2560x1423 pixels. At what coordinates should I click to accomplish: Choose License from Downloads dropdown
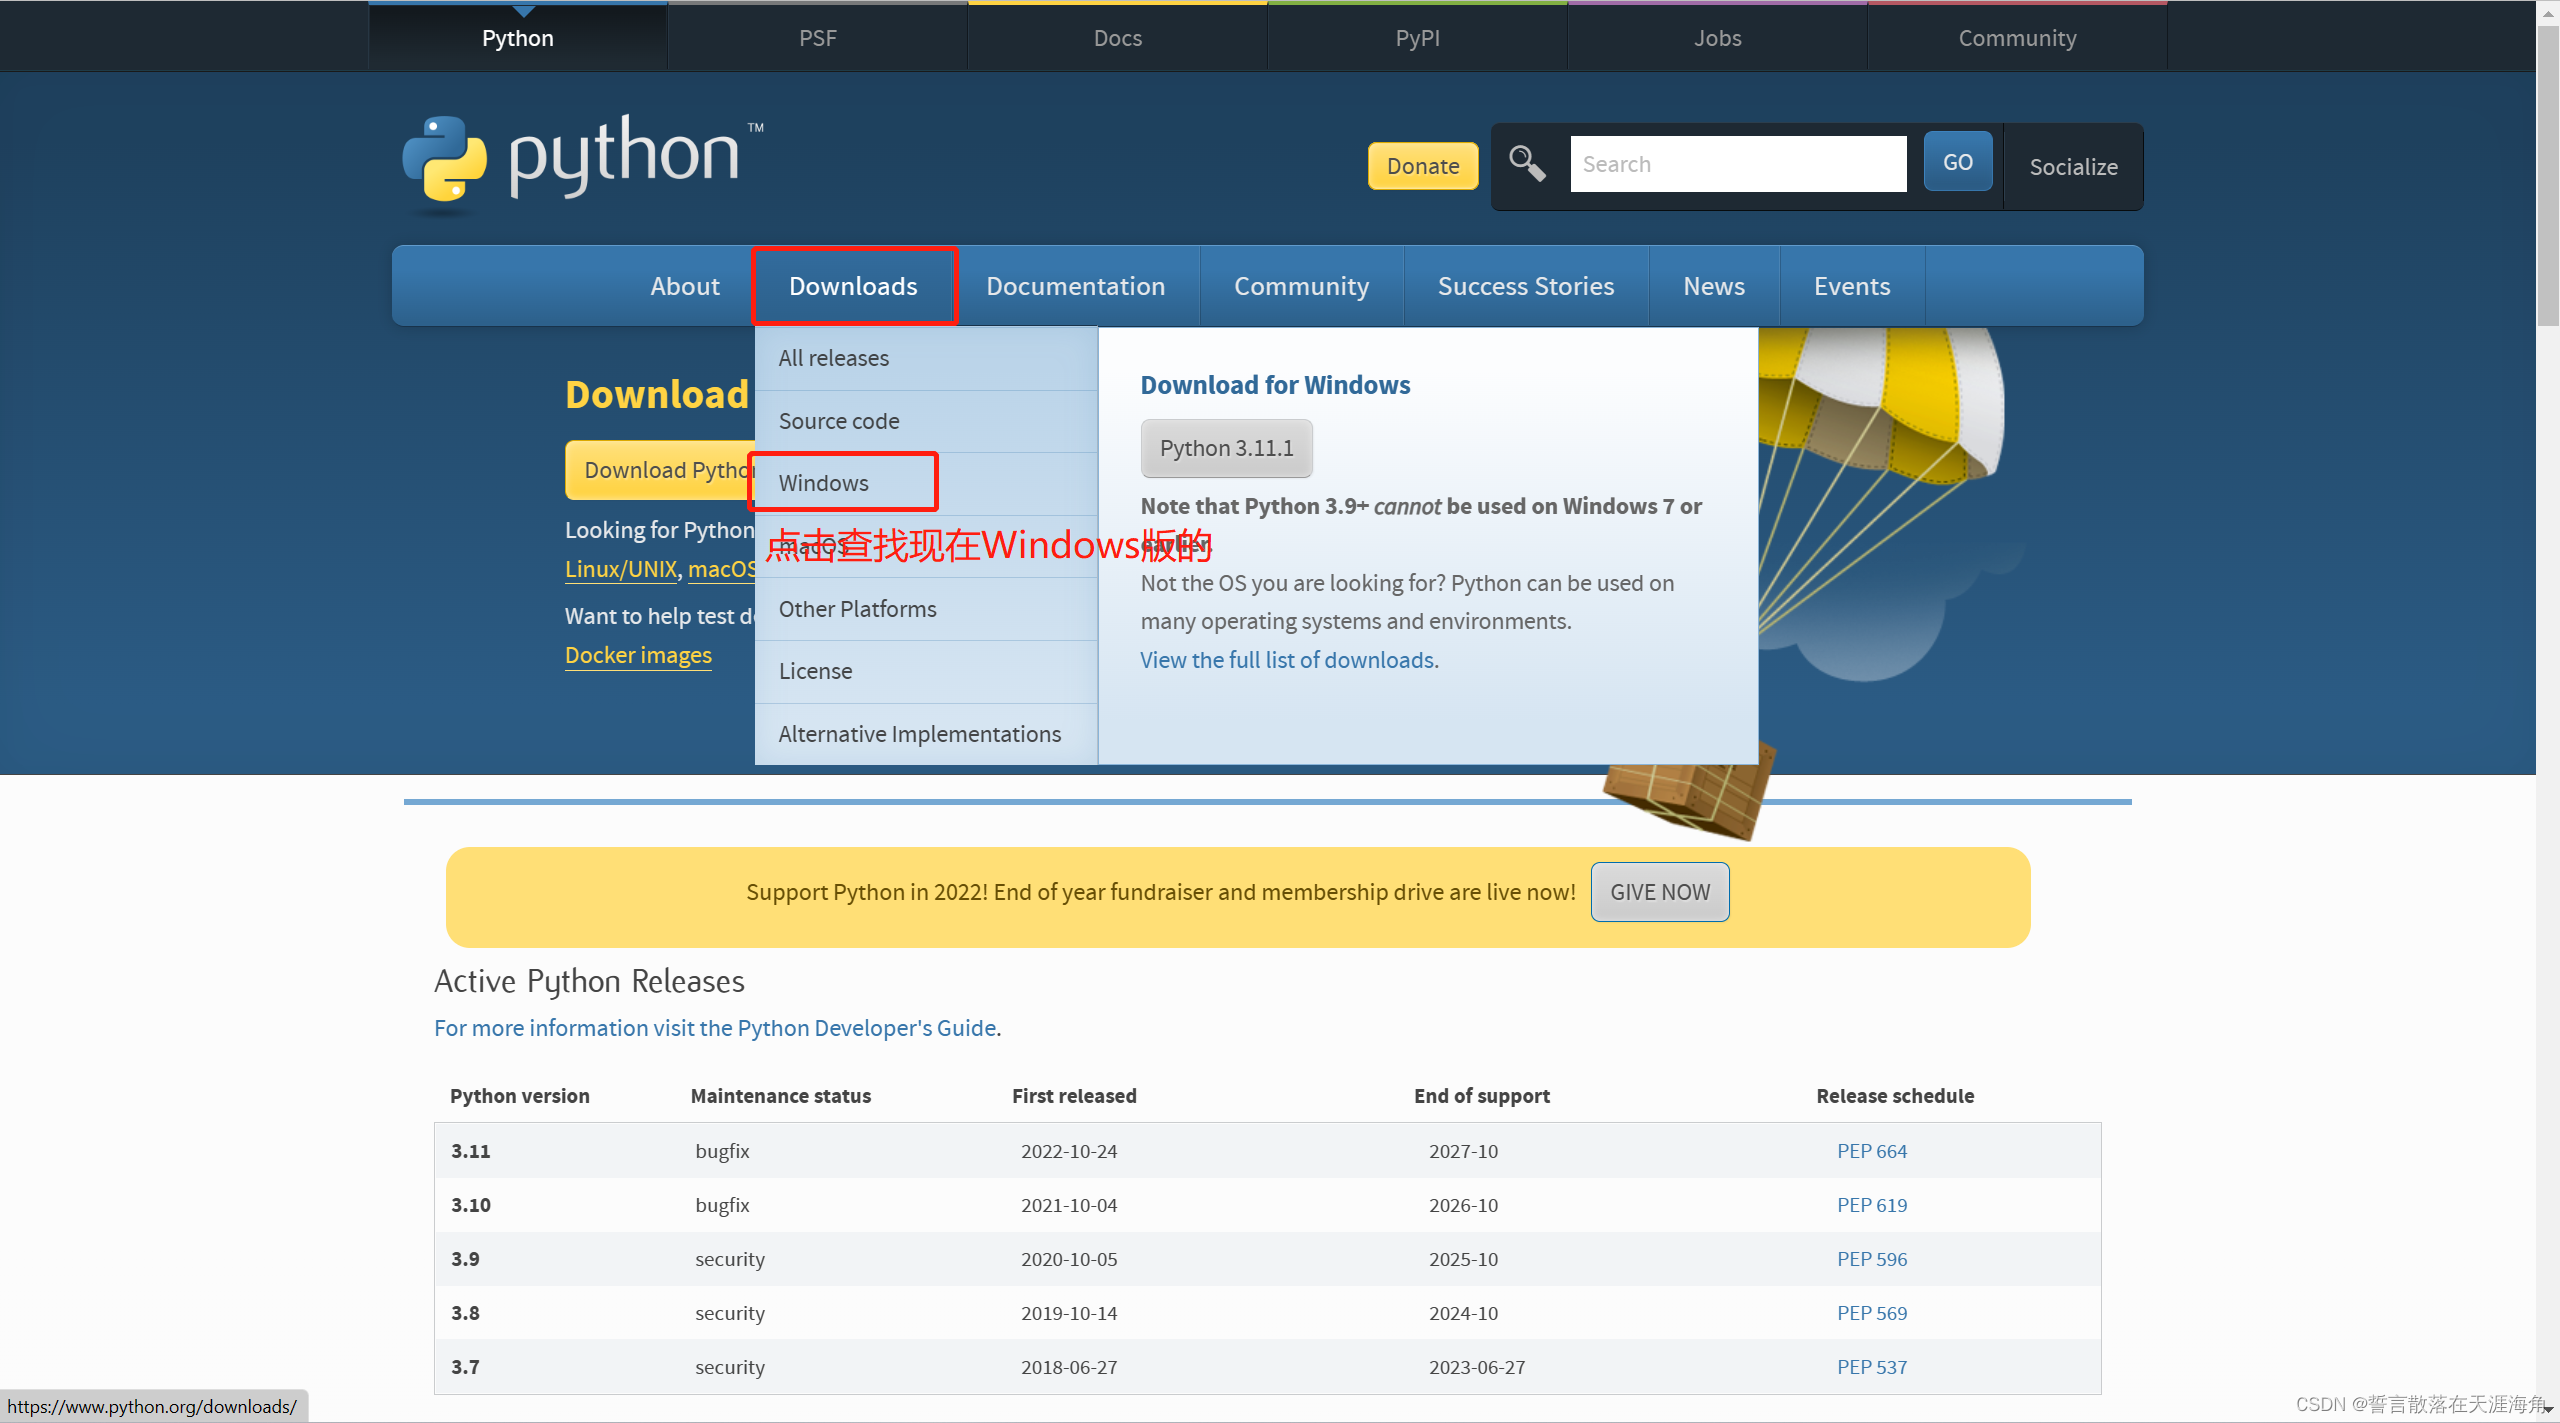[926, 671]
